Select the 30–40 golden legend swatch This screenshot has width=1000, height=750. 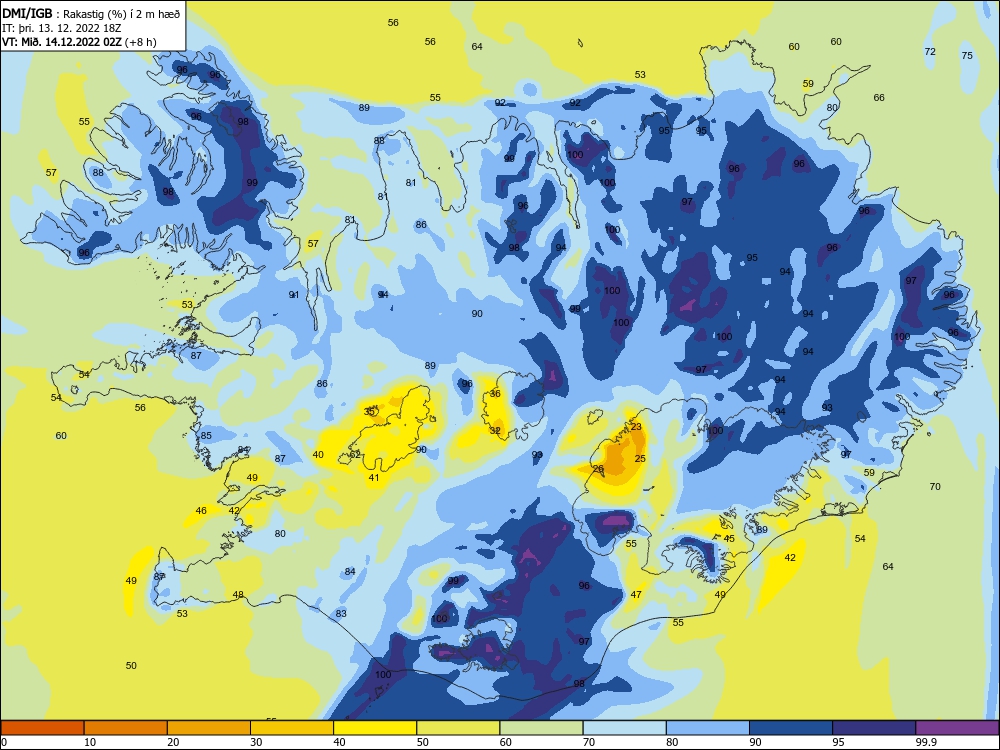(x=292, y=728)
